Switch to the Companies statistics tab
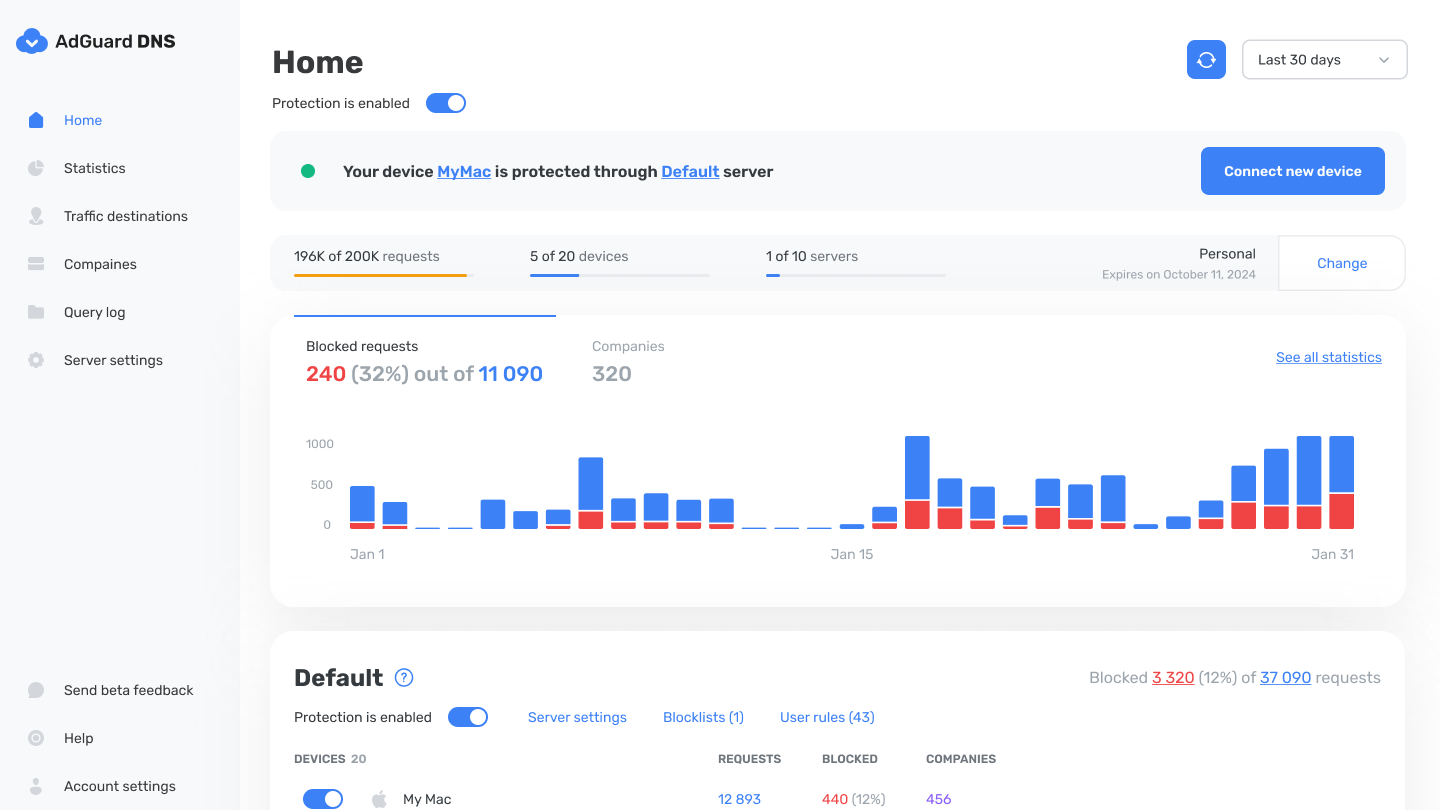 pos(628,361)
